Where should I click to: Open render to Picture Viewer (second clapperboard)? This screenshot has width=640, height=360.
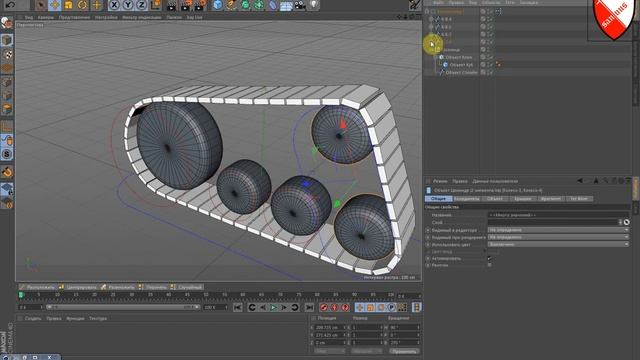click(186, 5)
